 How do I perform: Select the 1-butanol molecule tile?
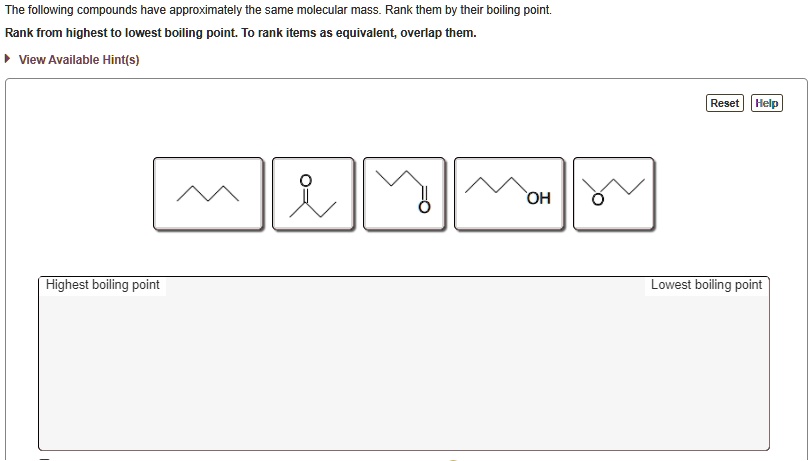pyautogui.click(x=512, y=193)
